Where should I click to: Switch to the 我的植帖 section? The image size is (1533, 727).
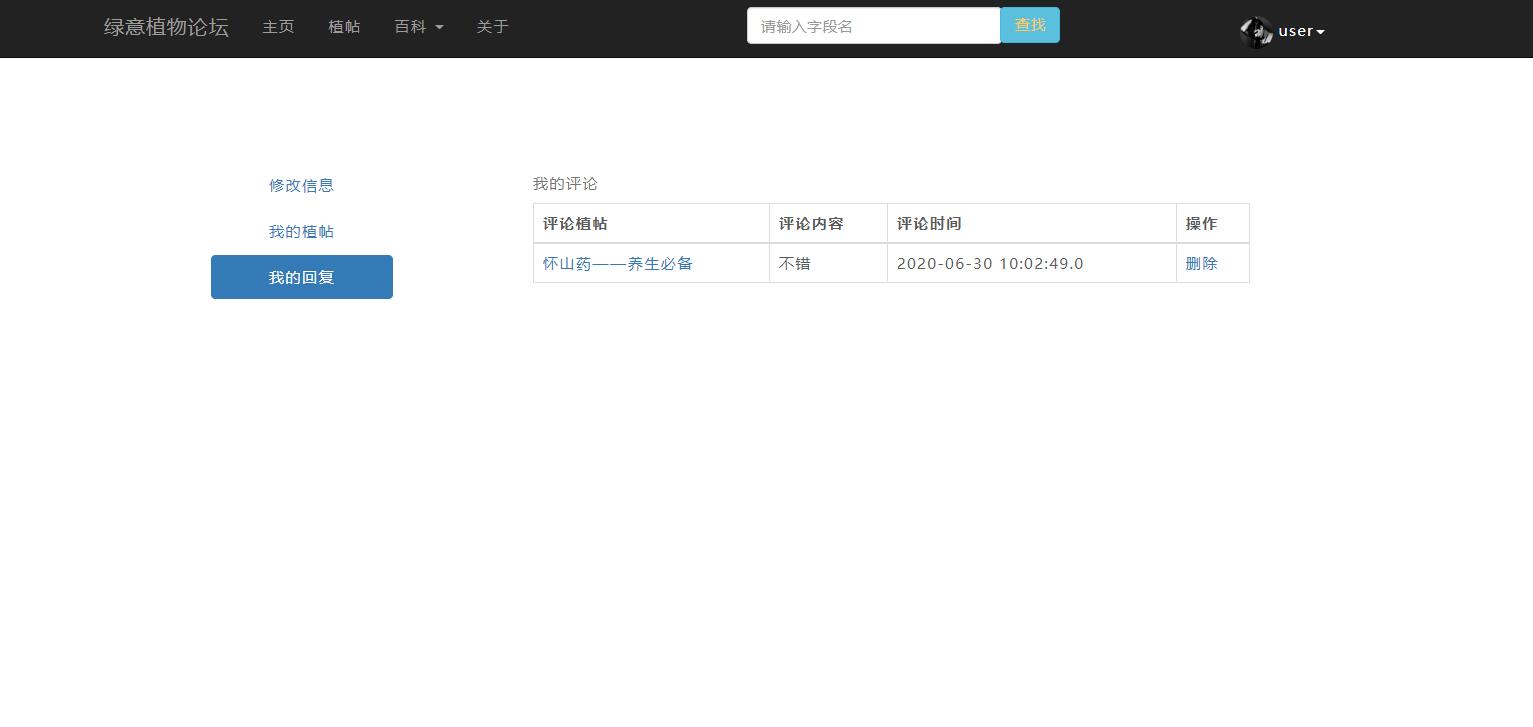click(x=301, y=231)
